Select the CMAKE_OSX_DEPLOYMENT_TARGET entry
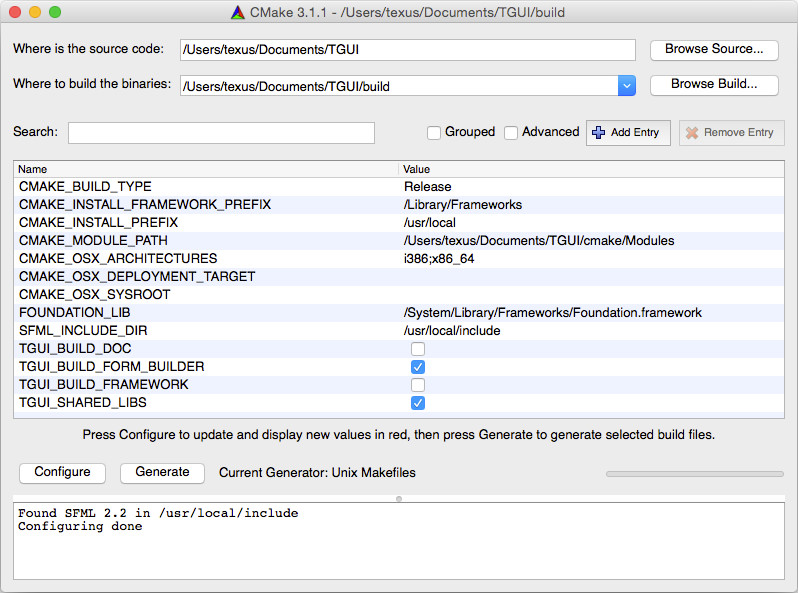Viewport: 798px width, 593px height. coord(137,277)
